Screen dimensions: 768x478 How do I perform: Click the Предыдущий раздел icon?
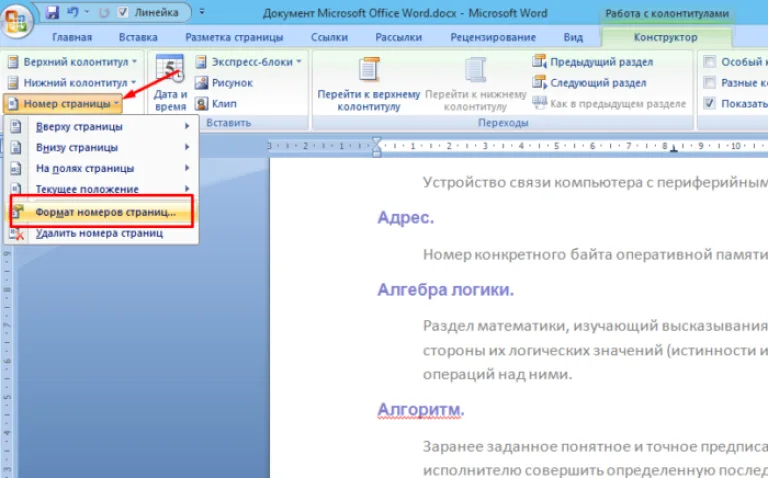pos(539,62)
